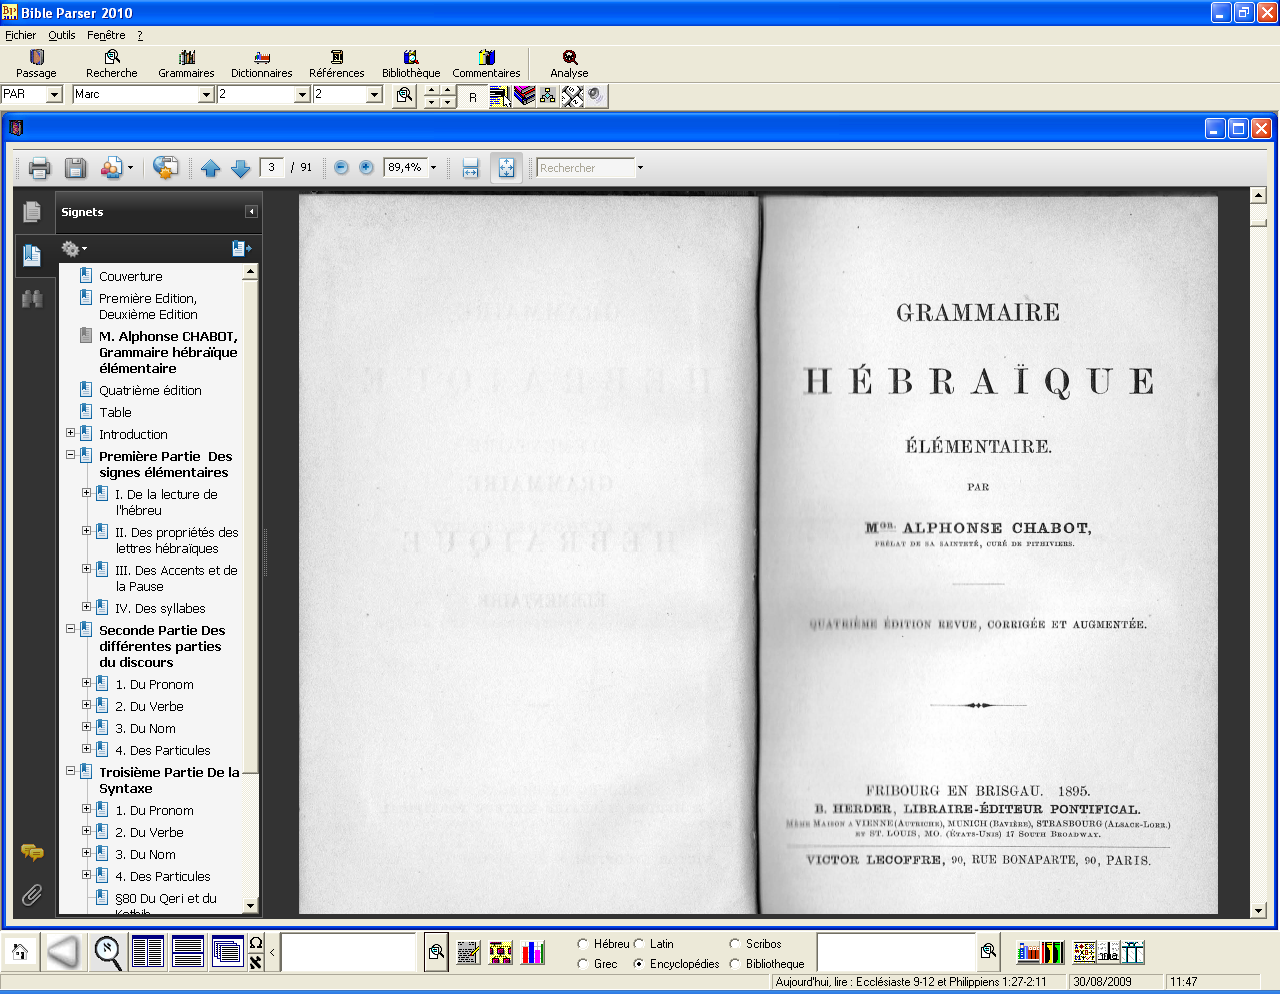Open the bookmark options gear menu

[74, 248]
